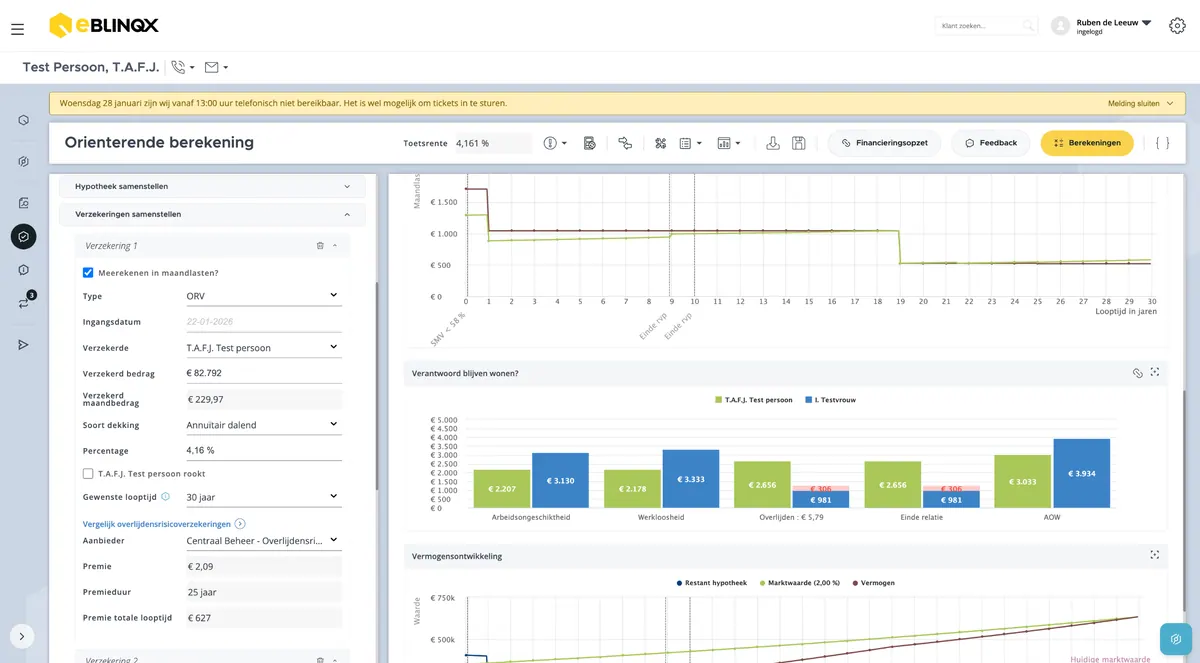Click the link icon on Verantwoord blijven wonen
This screenshot has height=663, width=1200.
point(1137,373)
